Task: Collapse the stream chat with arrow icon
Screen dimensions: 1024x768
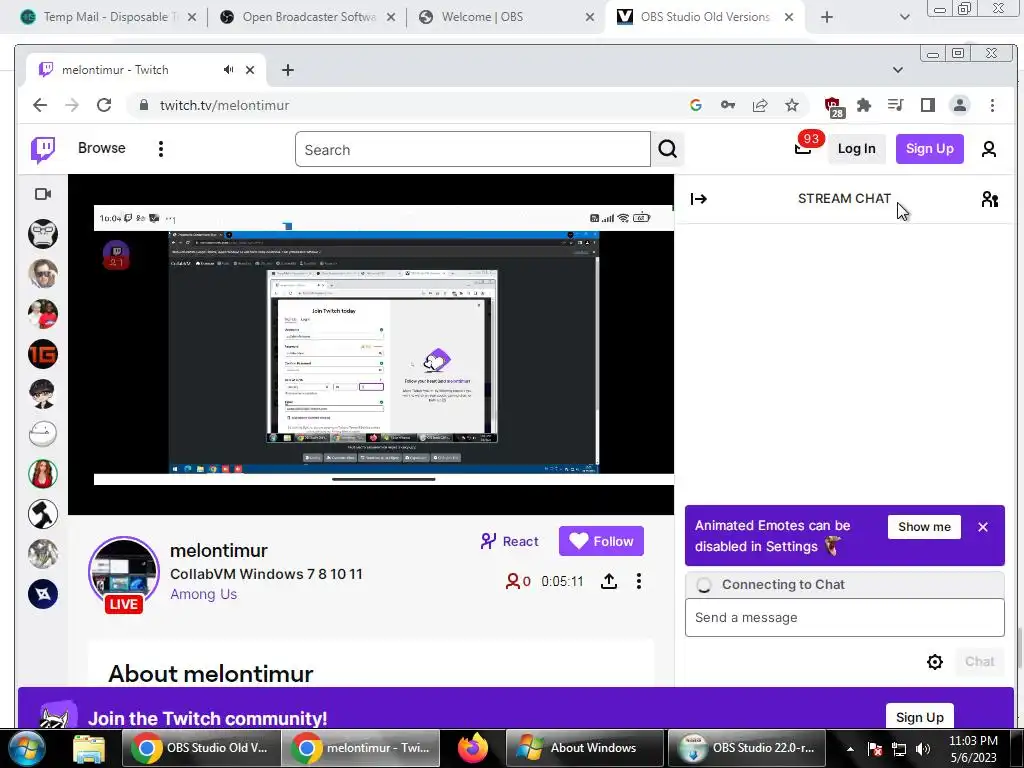Action: [699, 199]
